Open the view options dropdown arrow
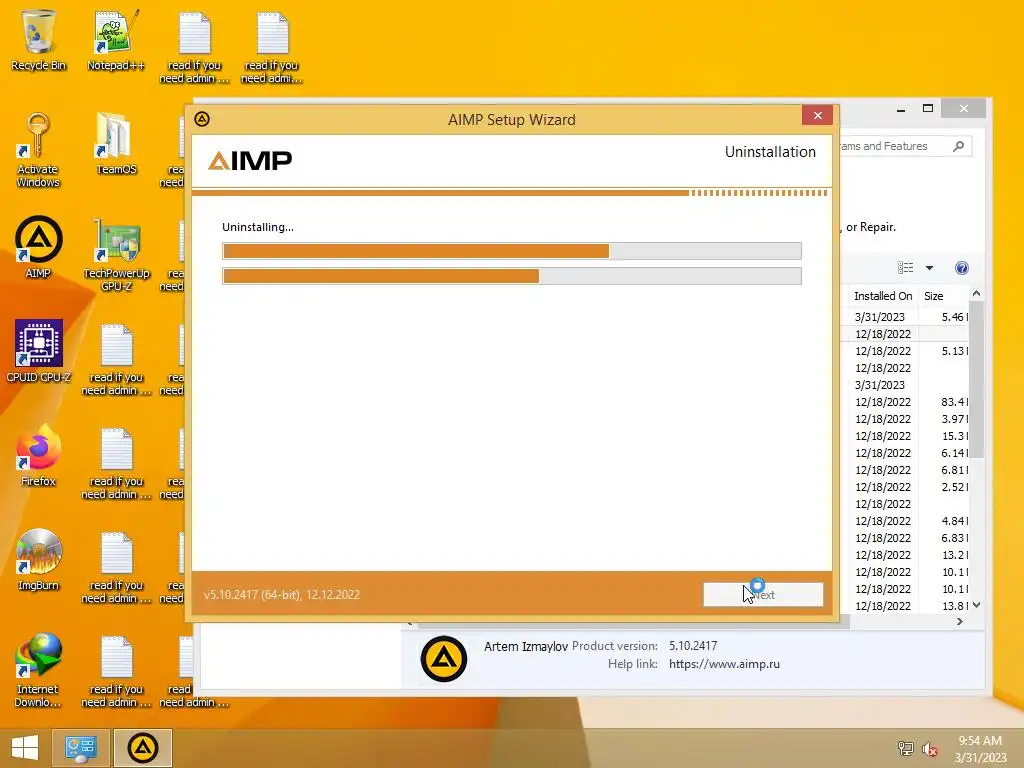The image size is (1024, 768). coord(929,268)
